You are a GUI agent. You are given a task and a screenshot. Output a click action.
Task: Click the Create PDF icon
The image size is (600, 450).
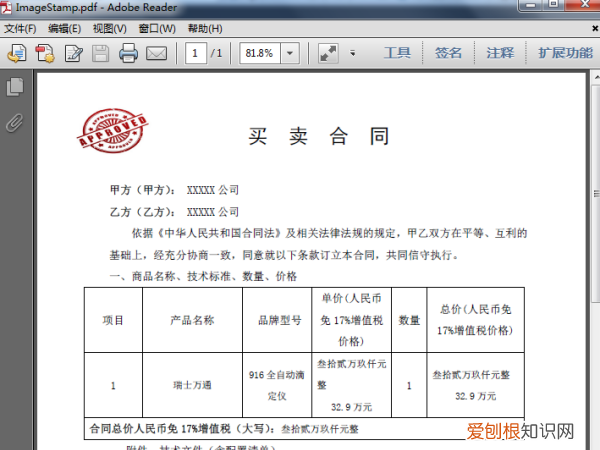tap(45, 53)
